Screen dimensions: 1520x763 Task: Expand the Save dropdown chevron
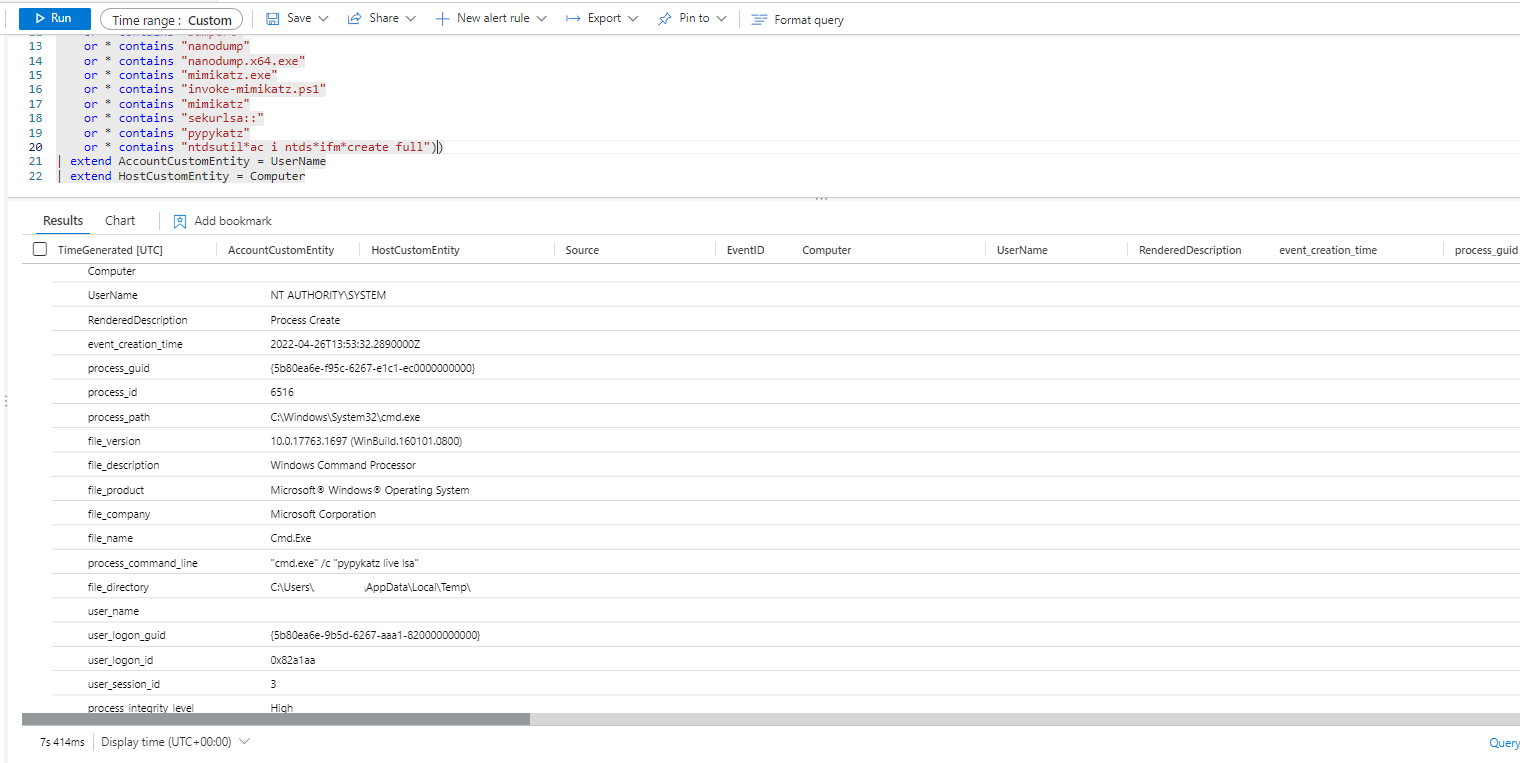(x=322, y=19)
